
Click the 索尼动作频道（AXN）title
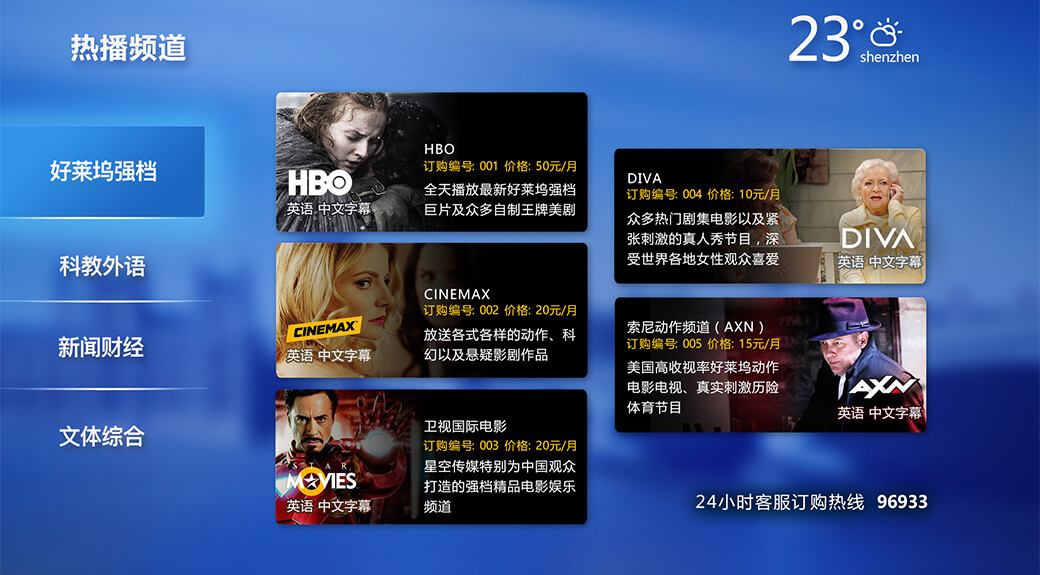point(696,327)
